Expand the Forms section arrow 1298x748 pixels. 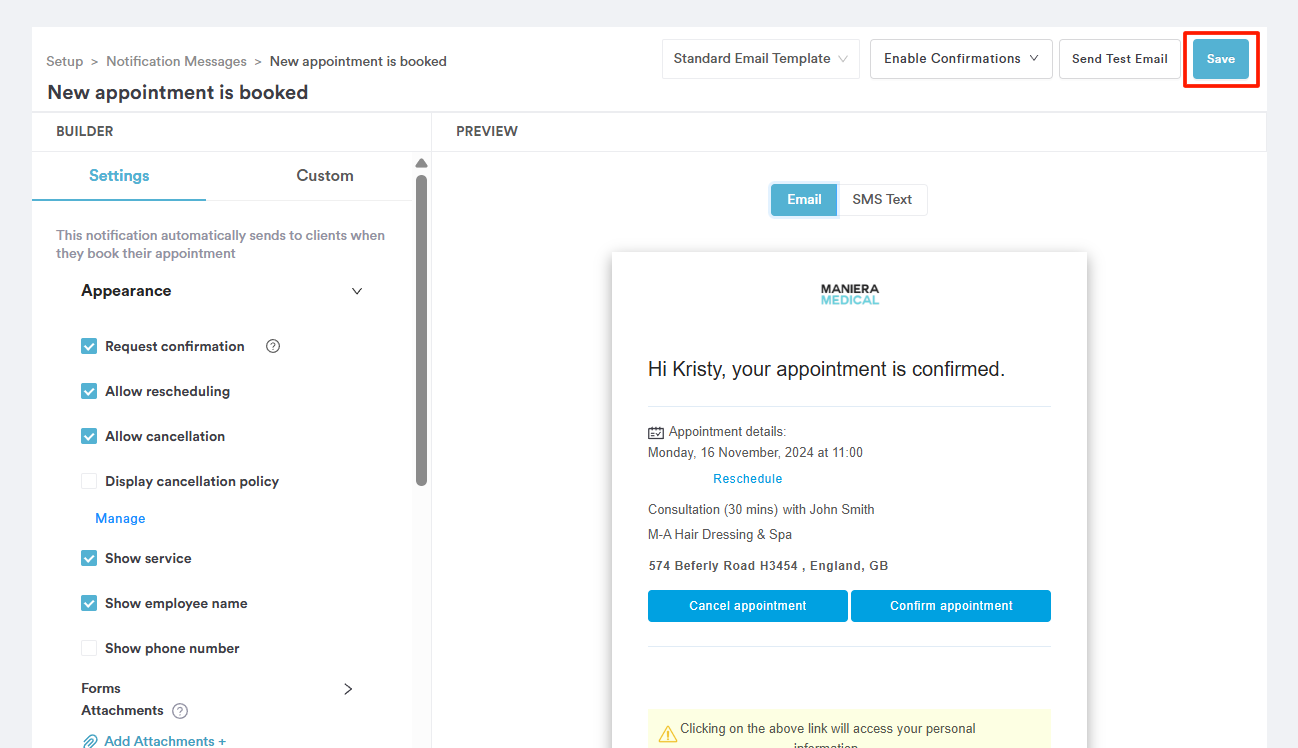348,689
